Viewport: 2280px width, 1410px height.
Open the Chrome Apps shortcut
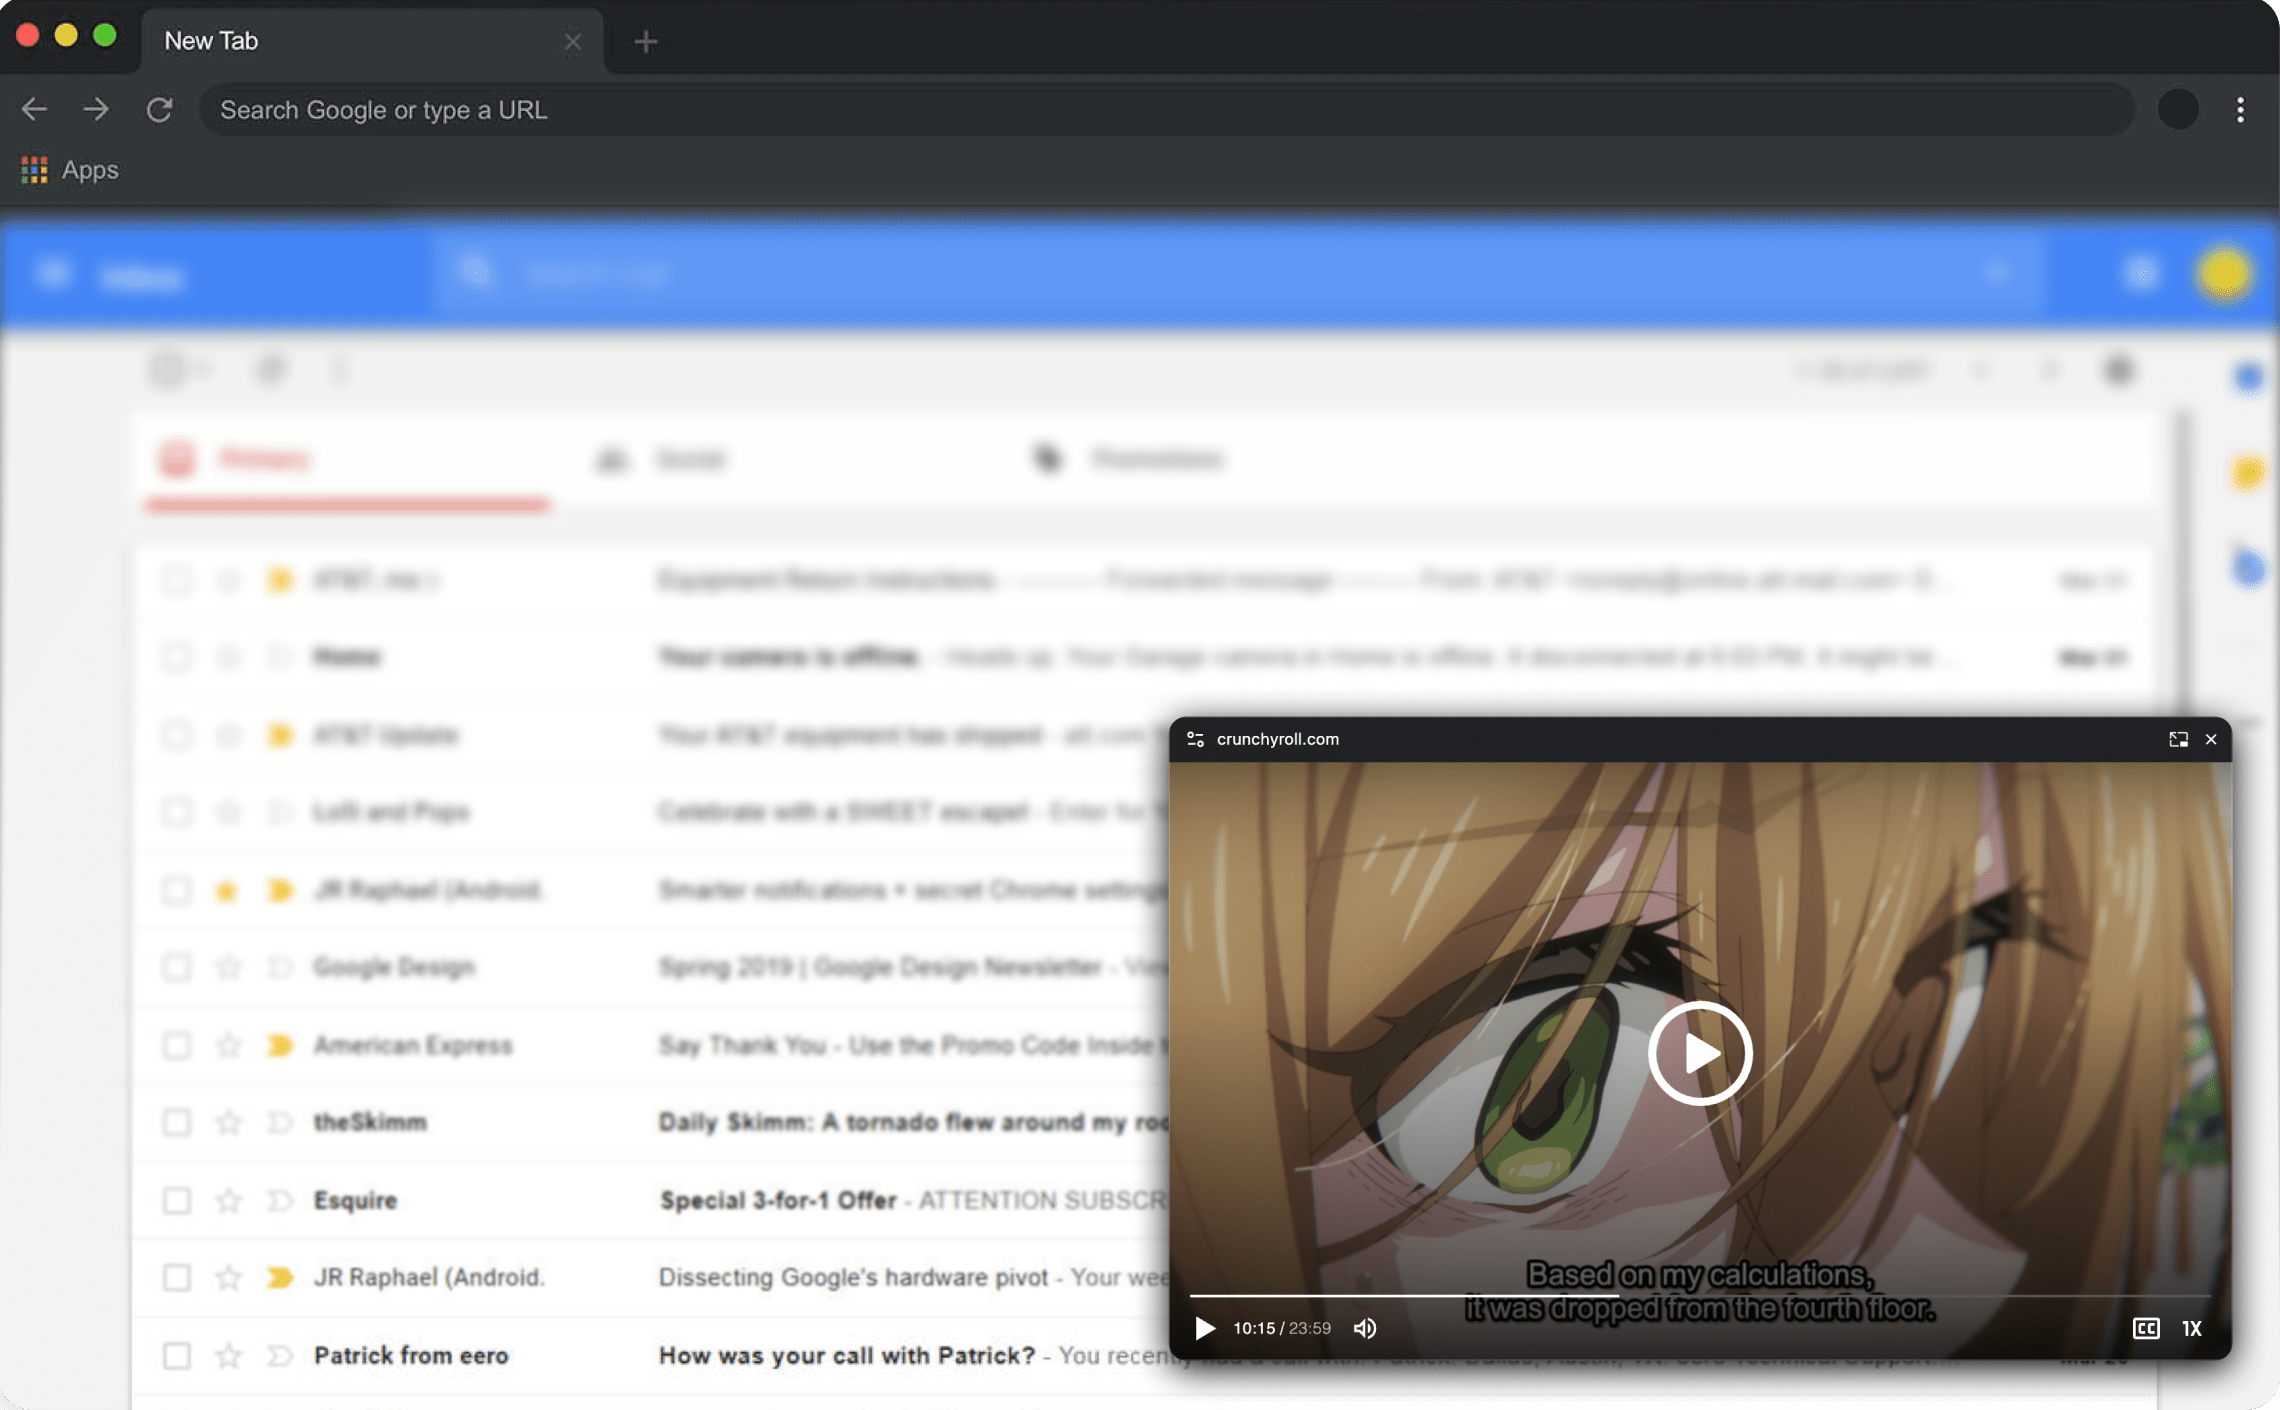(x=68, y=170)
